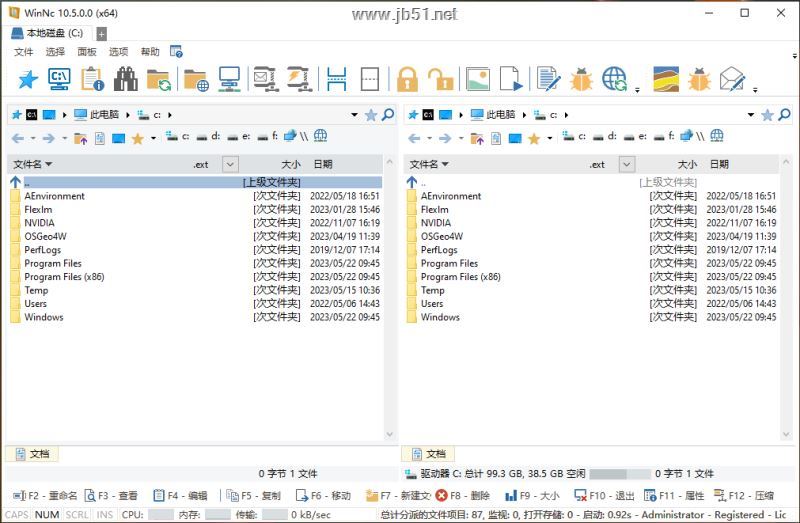800x523 pixels.
Task: Click the help icon beside 帮助 menu
Action: coord(176,52)
